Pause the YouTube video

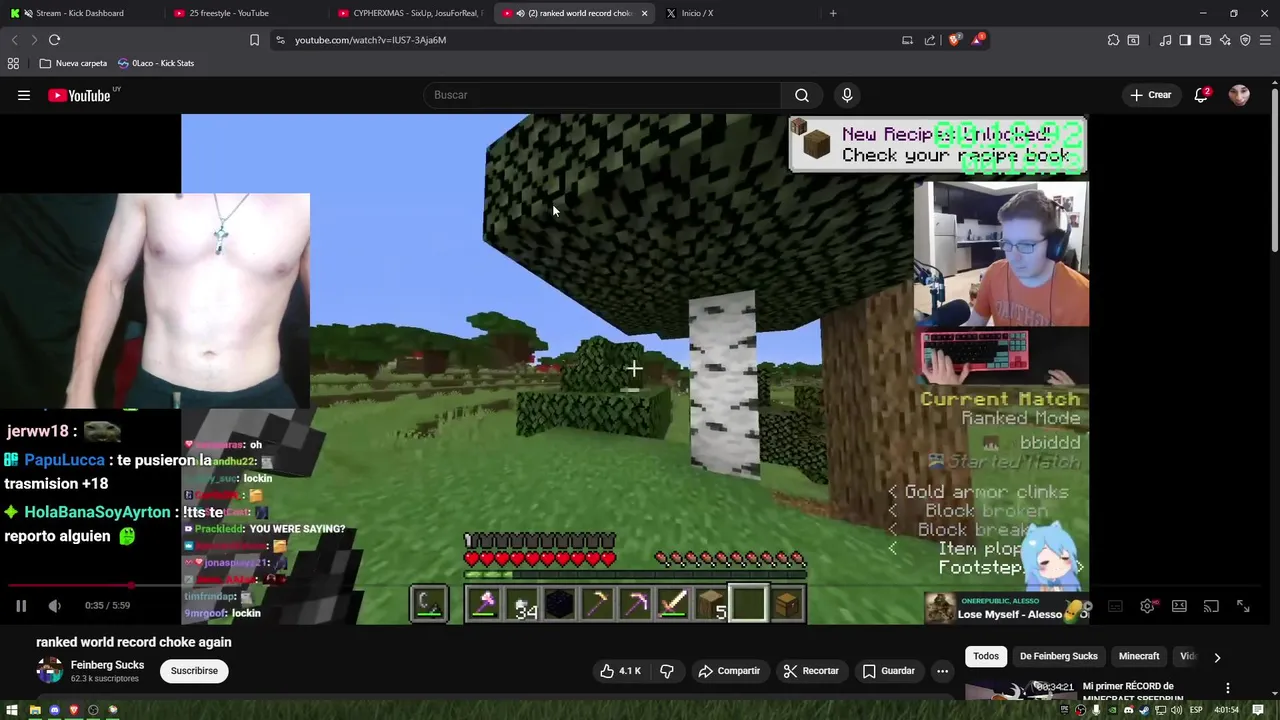pyautogui.click(x=21, y=605)
